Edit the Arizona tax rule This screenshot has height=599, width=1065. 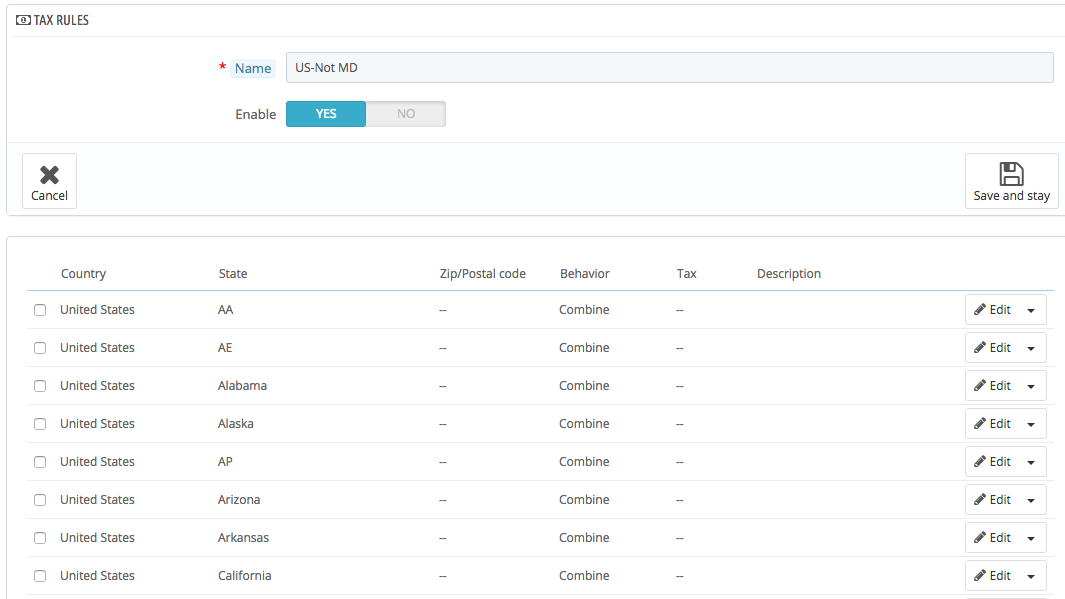[992, 500]
